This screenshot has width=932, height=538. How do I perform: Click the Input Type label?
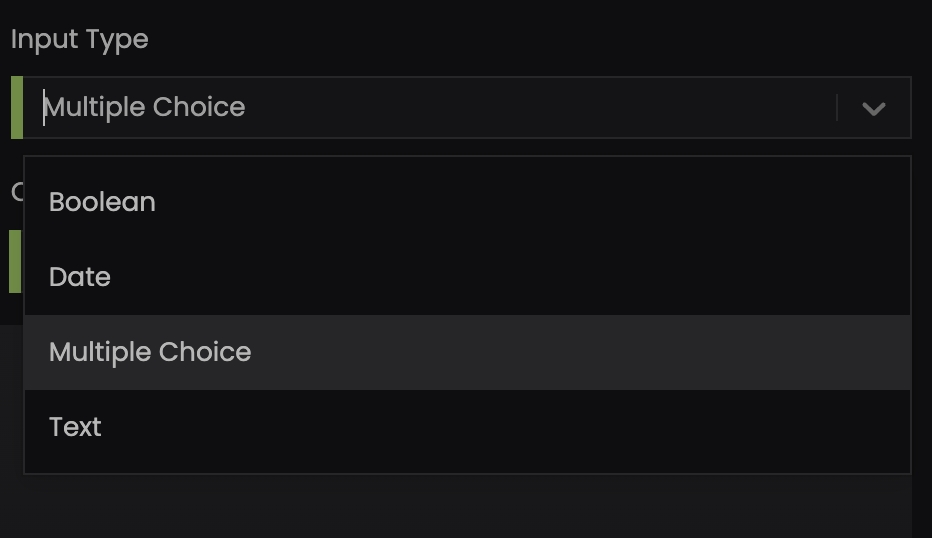80,40
